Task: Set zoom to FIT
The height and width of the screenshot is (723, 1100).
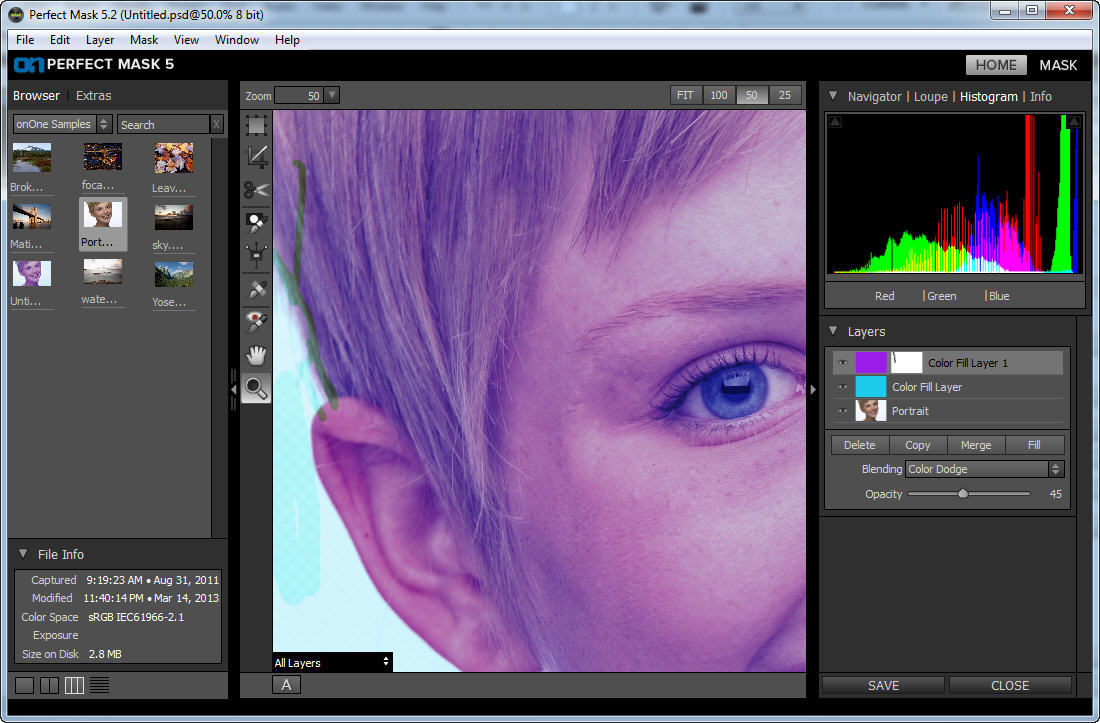Action: click(685, 95)
